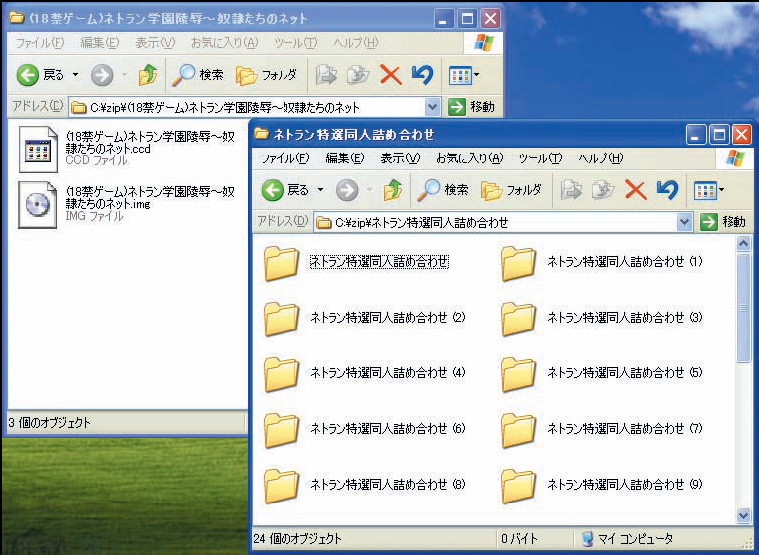
Task: Open the Views icon menu in the back window
Action: 464,75
